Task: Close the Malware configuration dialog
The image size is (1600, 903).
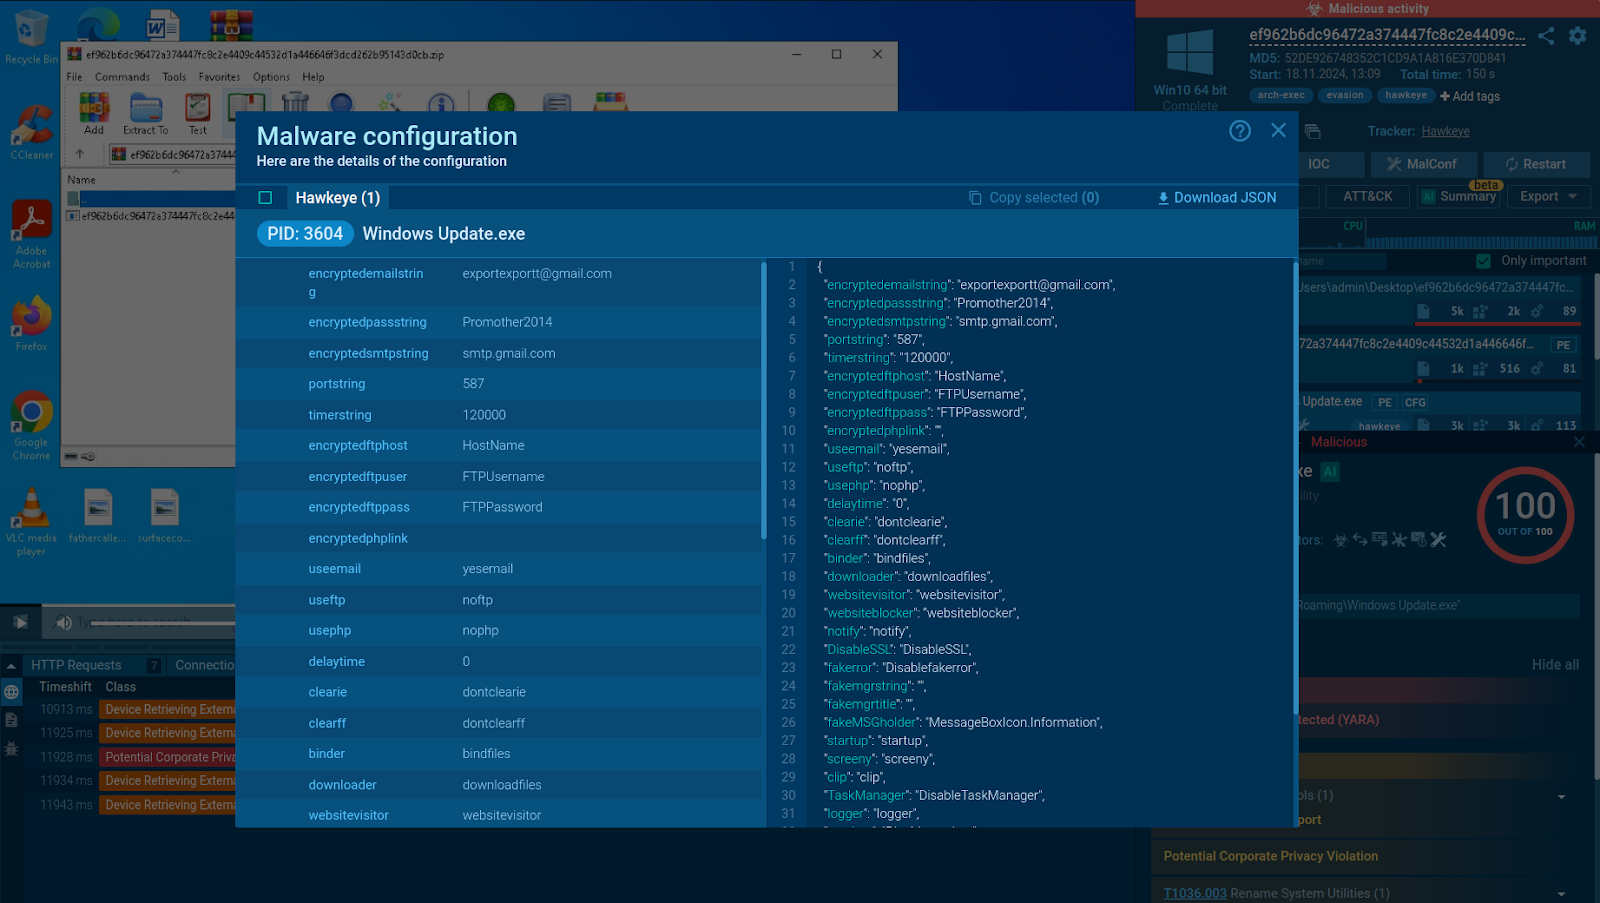Action: pyautogui.click(x=1278, y=130)
